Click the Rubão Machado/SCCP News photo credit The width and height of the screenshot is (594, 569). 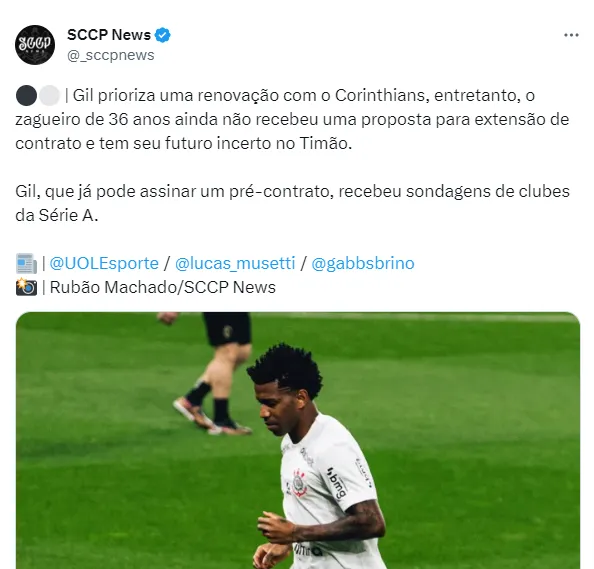point(163,287)
